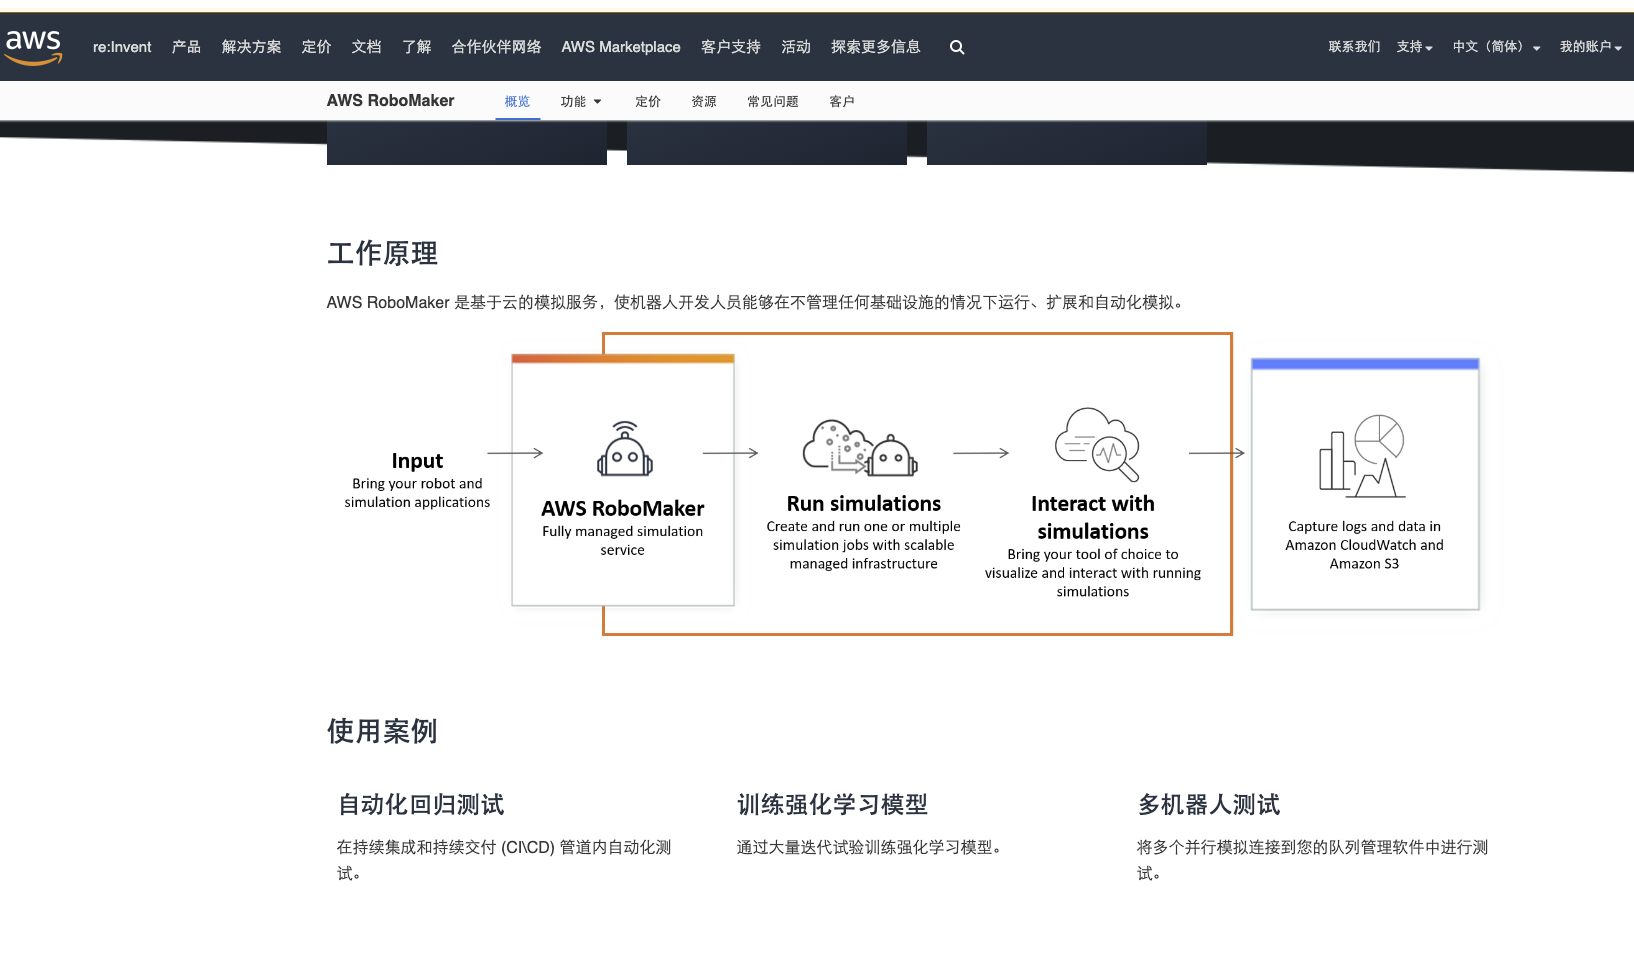This screenshot has height=960, width=1634.
Task: Click the 联系我们 link
Action: tap(1354, 47)
